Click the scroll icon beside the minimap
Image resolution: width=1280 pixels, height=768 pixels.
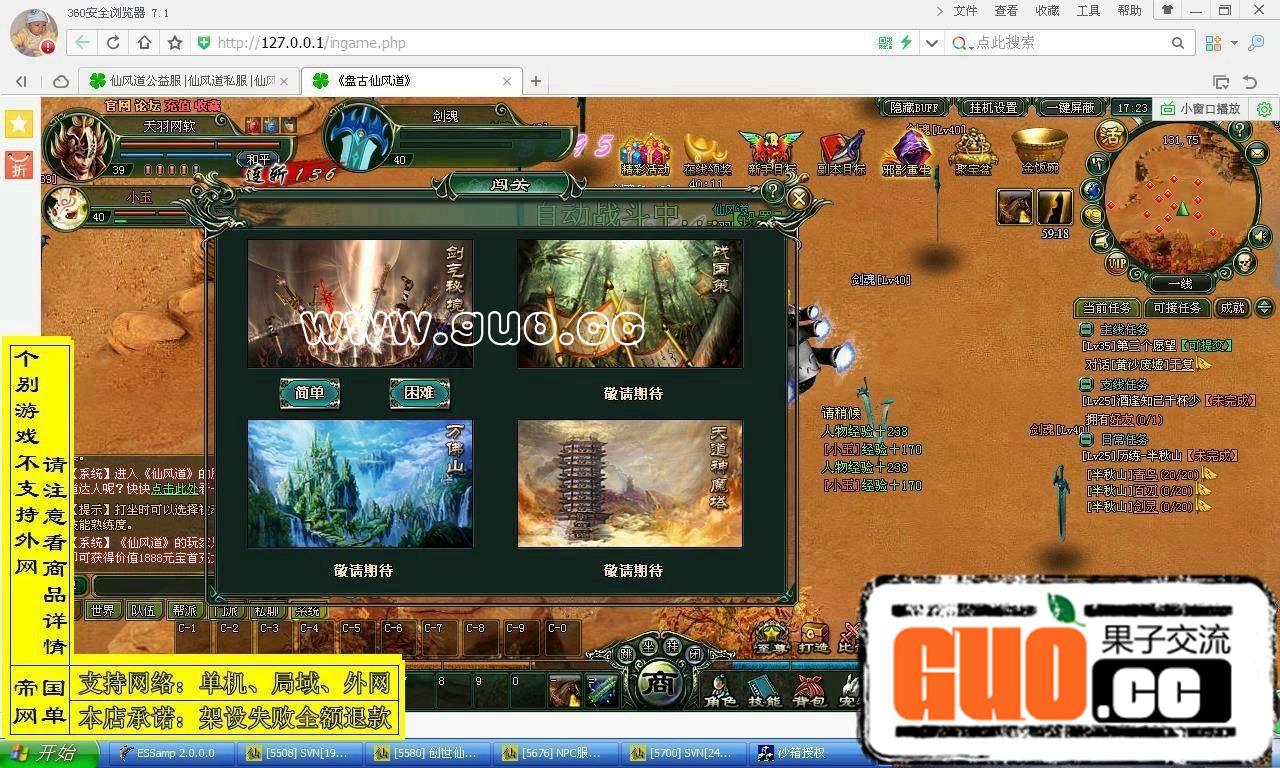tap(1101, 241)
